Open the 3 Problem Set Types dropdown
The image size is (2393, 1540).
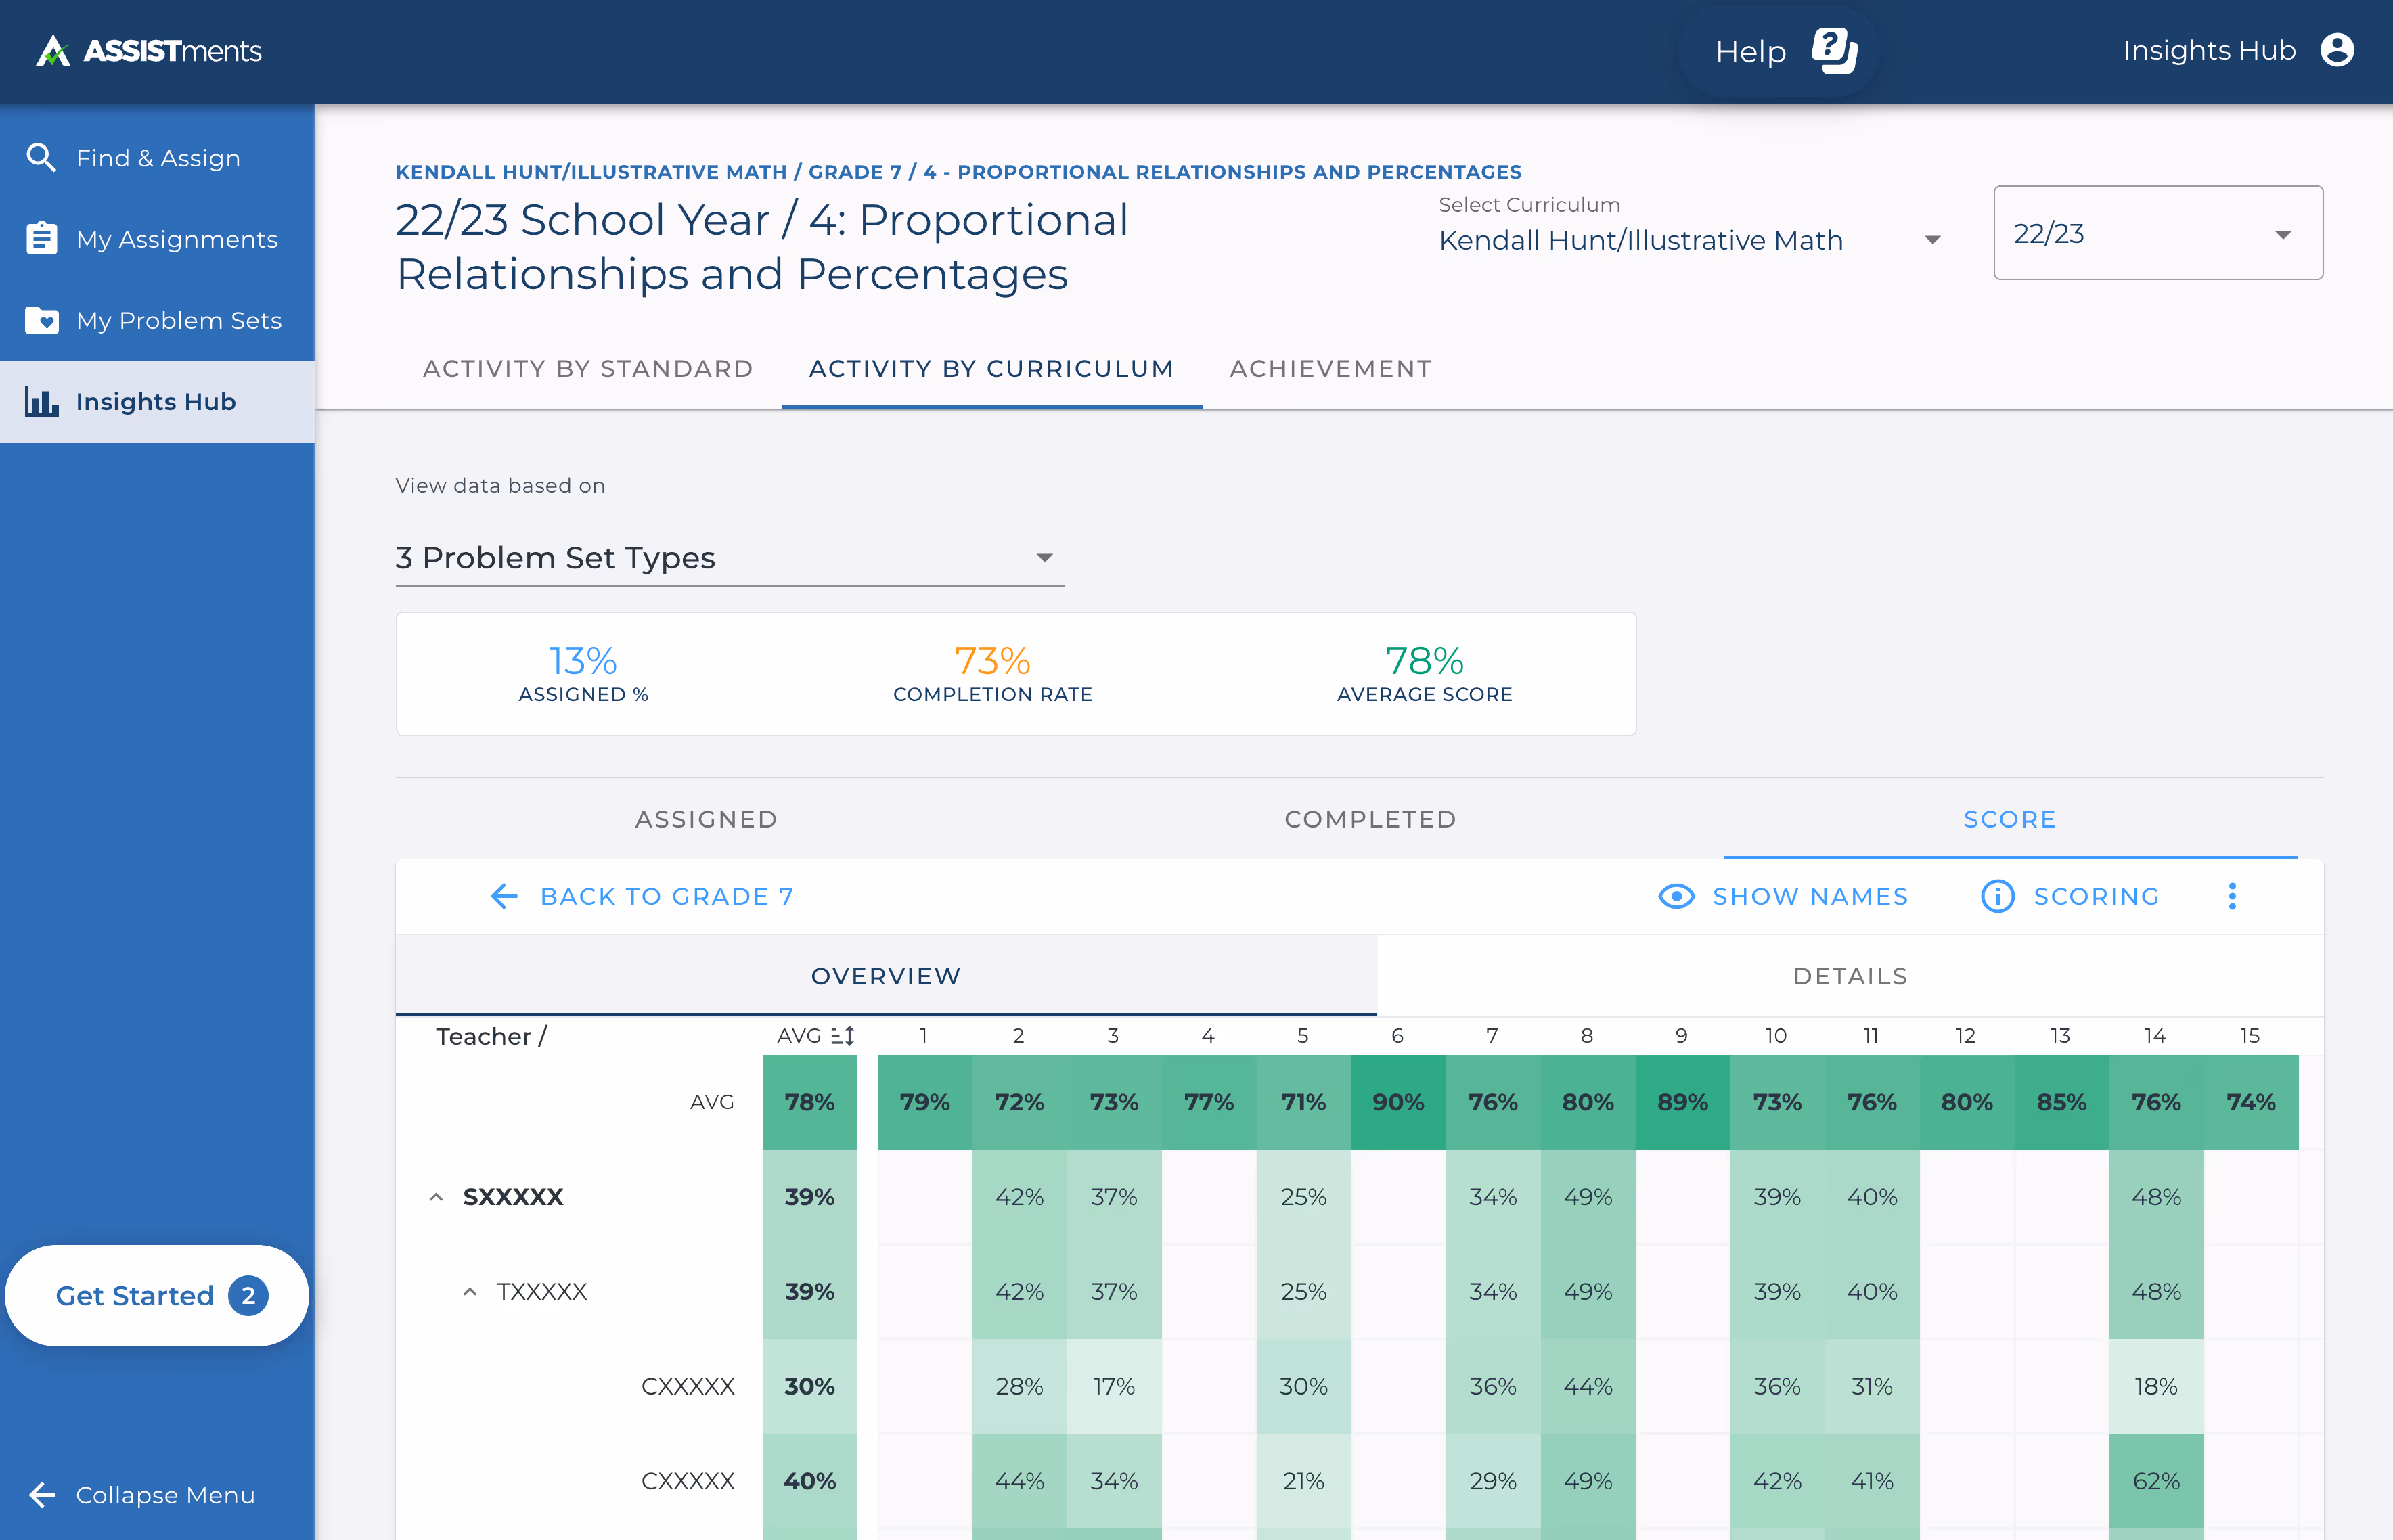[729, 558]
